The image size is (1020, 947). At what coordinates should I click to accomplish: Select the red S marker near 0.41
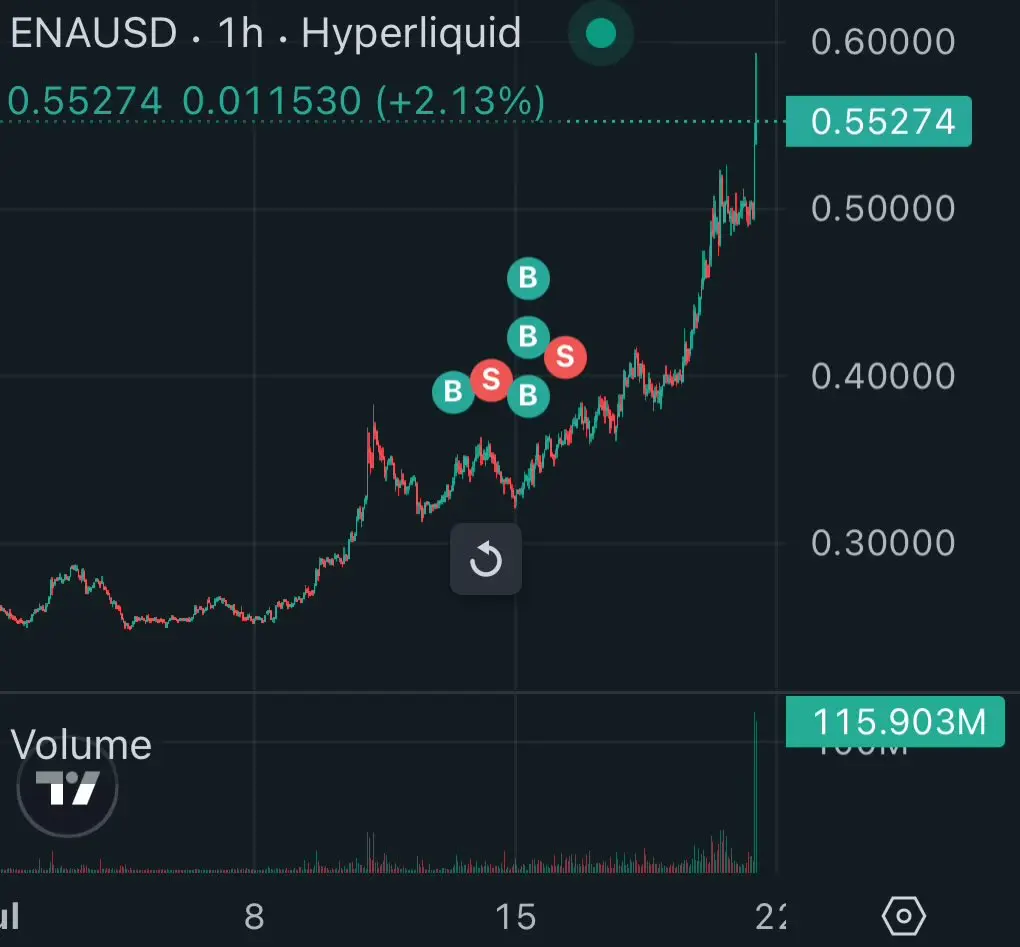pos(565,356)
